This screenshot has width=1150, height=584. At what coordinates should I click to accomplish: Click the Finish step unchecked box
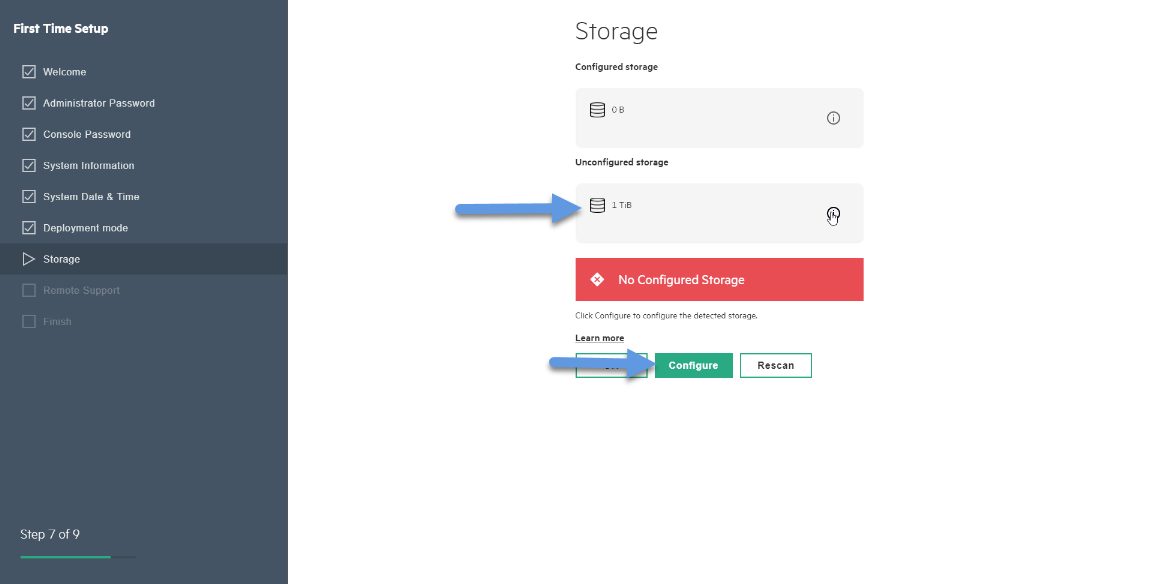coord(29,321)
